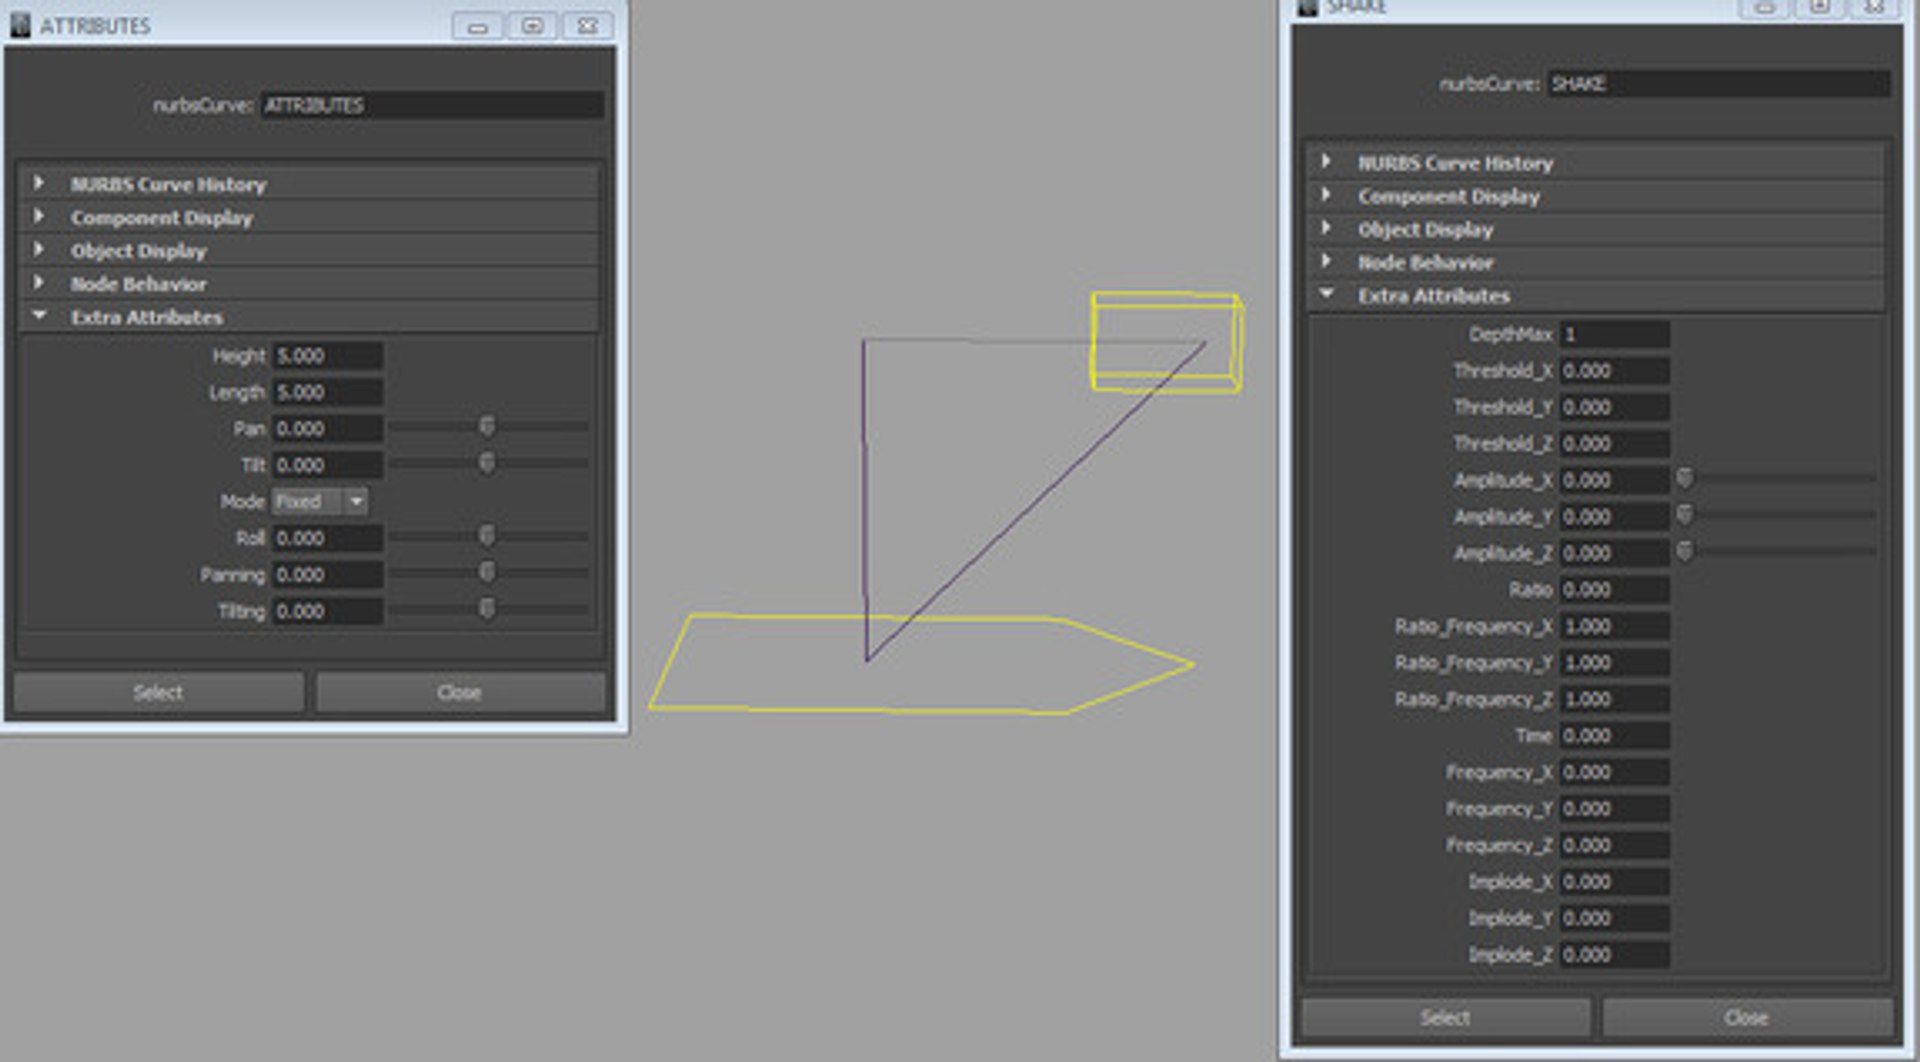Click the Frequency_Y value field
1920x1062 pixels.
click(x=1614, y=808)
